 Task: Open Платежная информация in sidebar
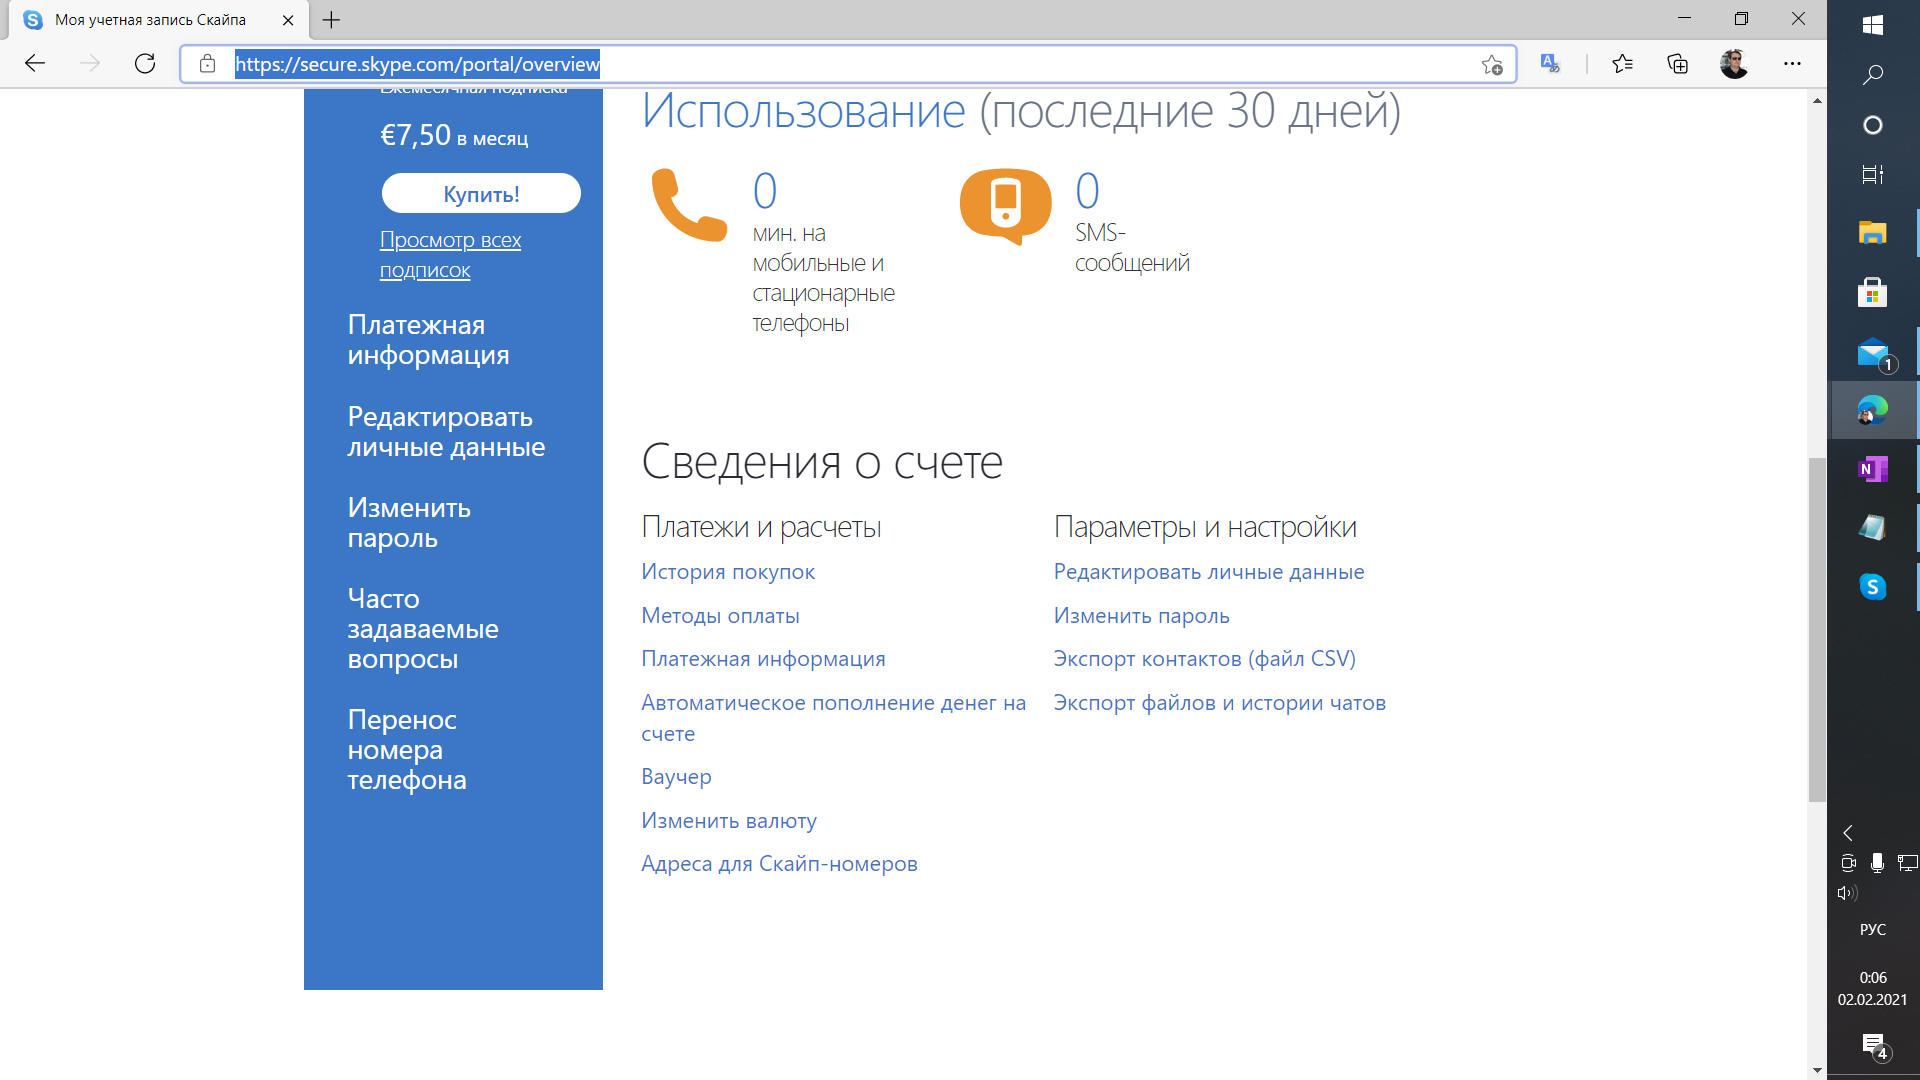pos(428,340)
